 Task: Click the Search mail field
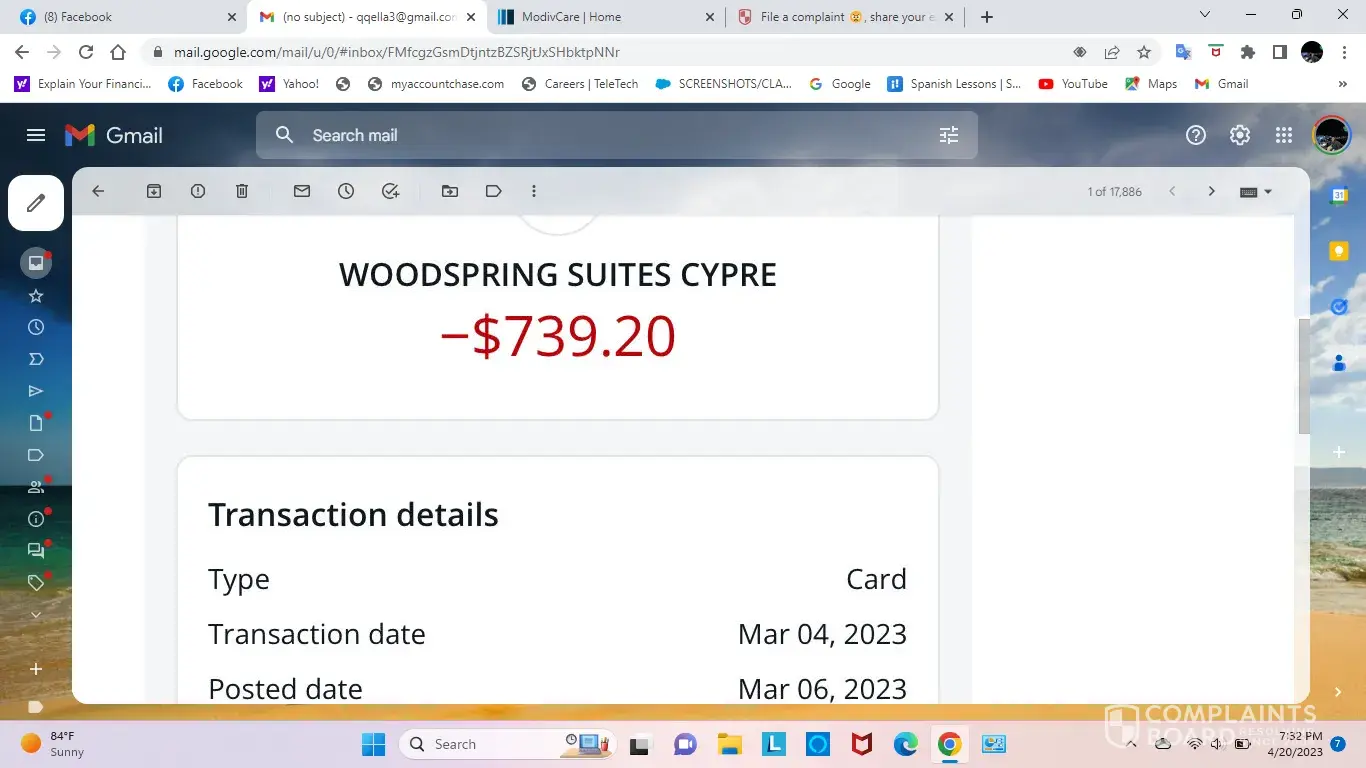pyautogui.click(x=600, y=135)
